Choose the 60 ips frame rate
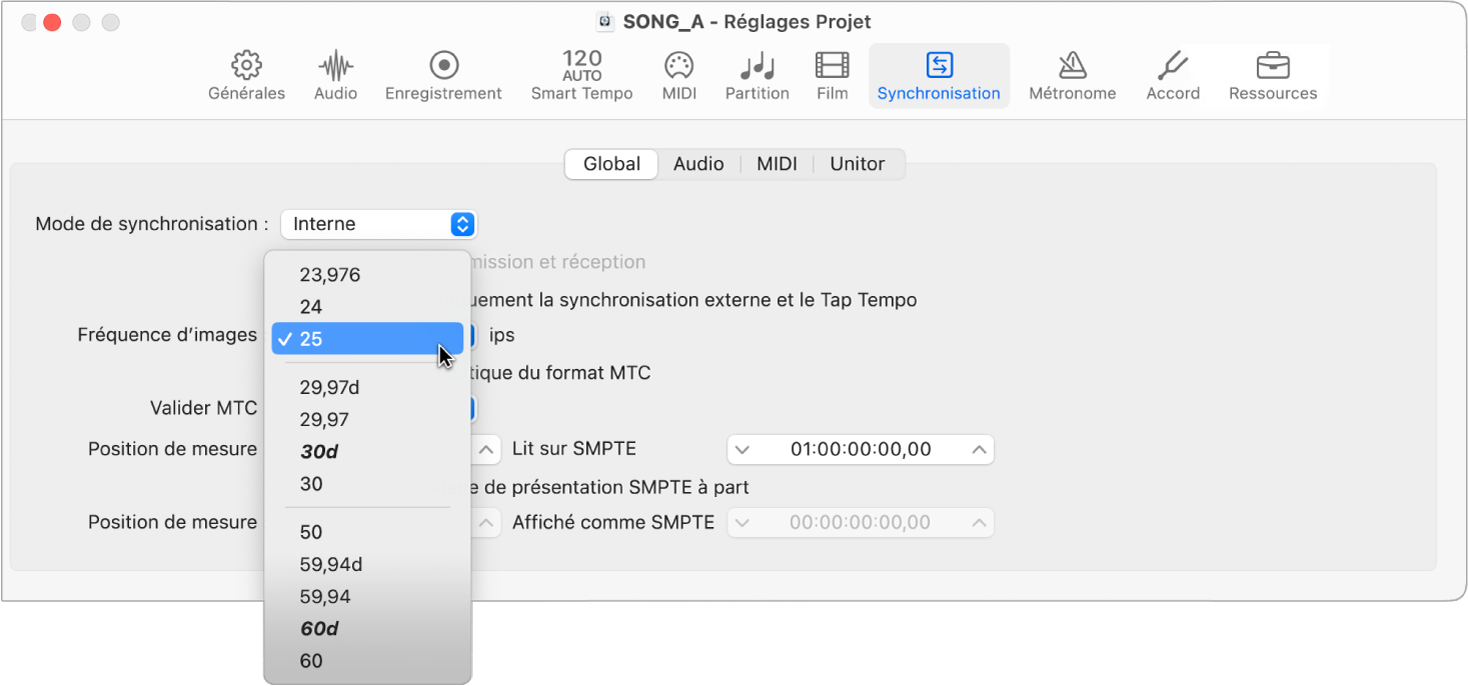 tap(311, 660)
